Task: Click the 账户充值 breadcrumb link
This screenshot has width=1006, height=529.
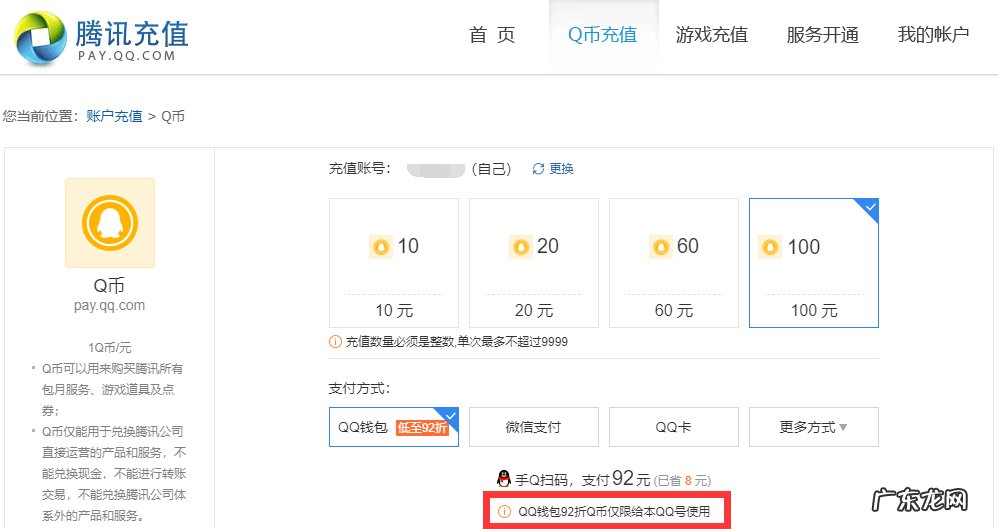Action: click(114, 116)
